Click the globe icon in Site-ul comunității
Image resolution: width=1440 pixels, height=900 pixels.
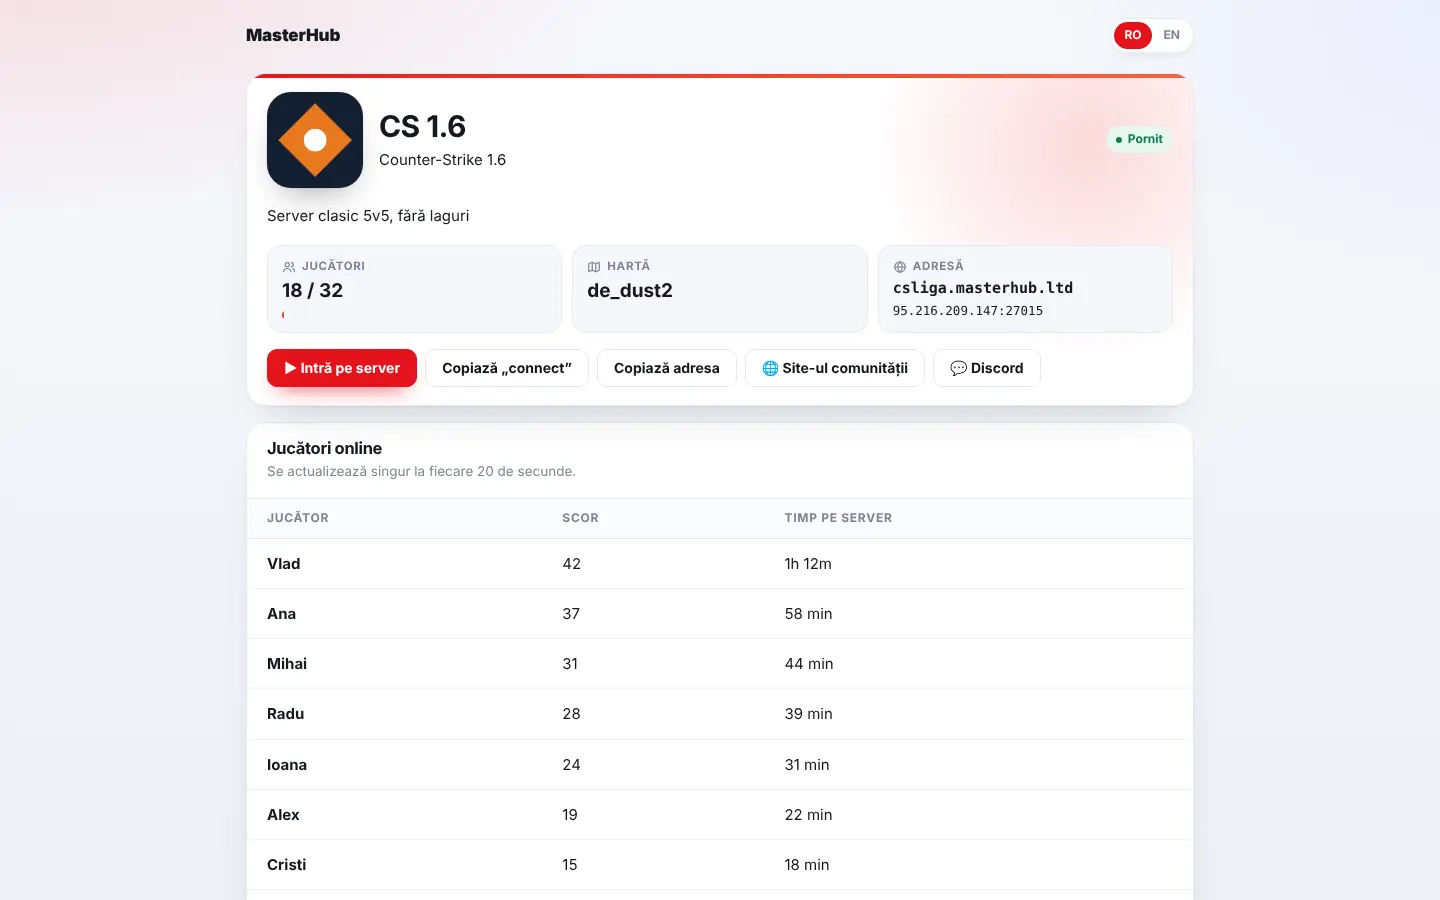[770, 368]
